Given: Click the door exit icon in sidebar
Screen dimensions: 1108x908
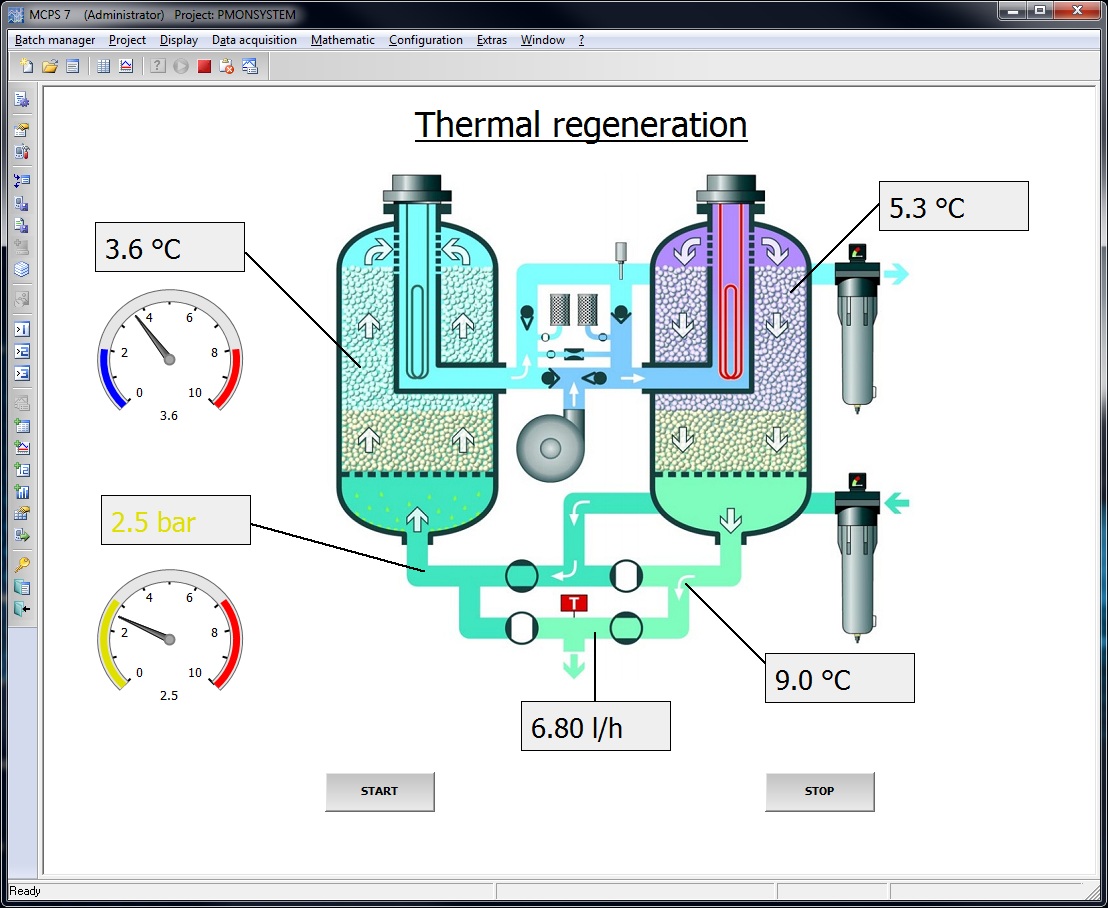Looking at the screenshot, I should tap(22, 609).
